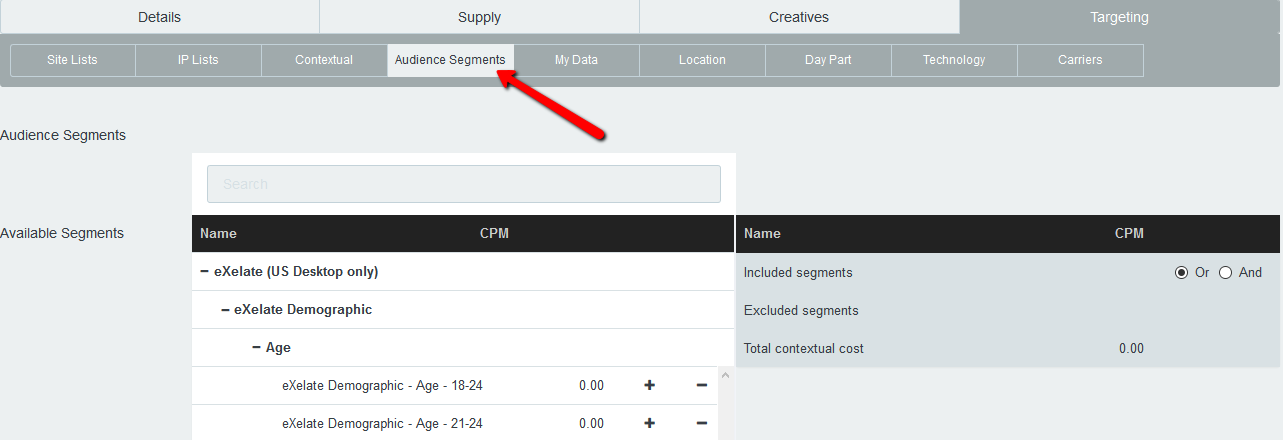The height and width of the screenshot is (440, 1283).
Task: Open the IP Lists sub-tab
Action: coord(198,60)
